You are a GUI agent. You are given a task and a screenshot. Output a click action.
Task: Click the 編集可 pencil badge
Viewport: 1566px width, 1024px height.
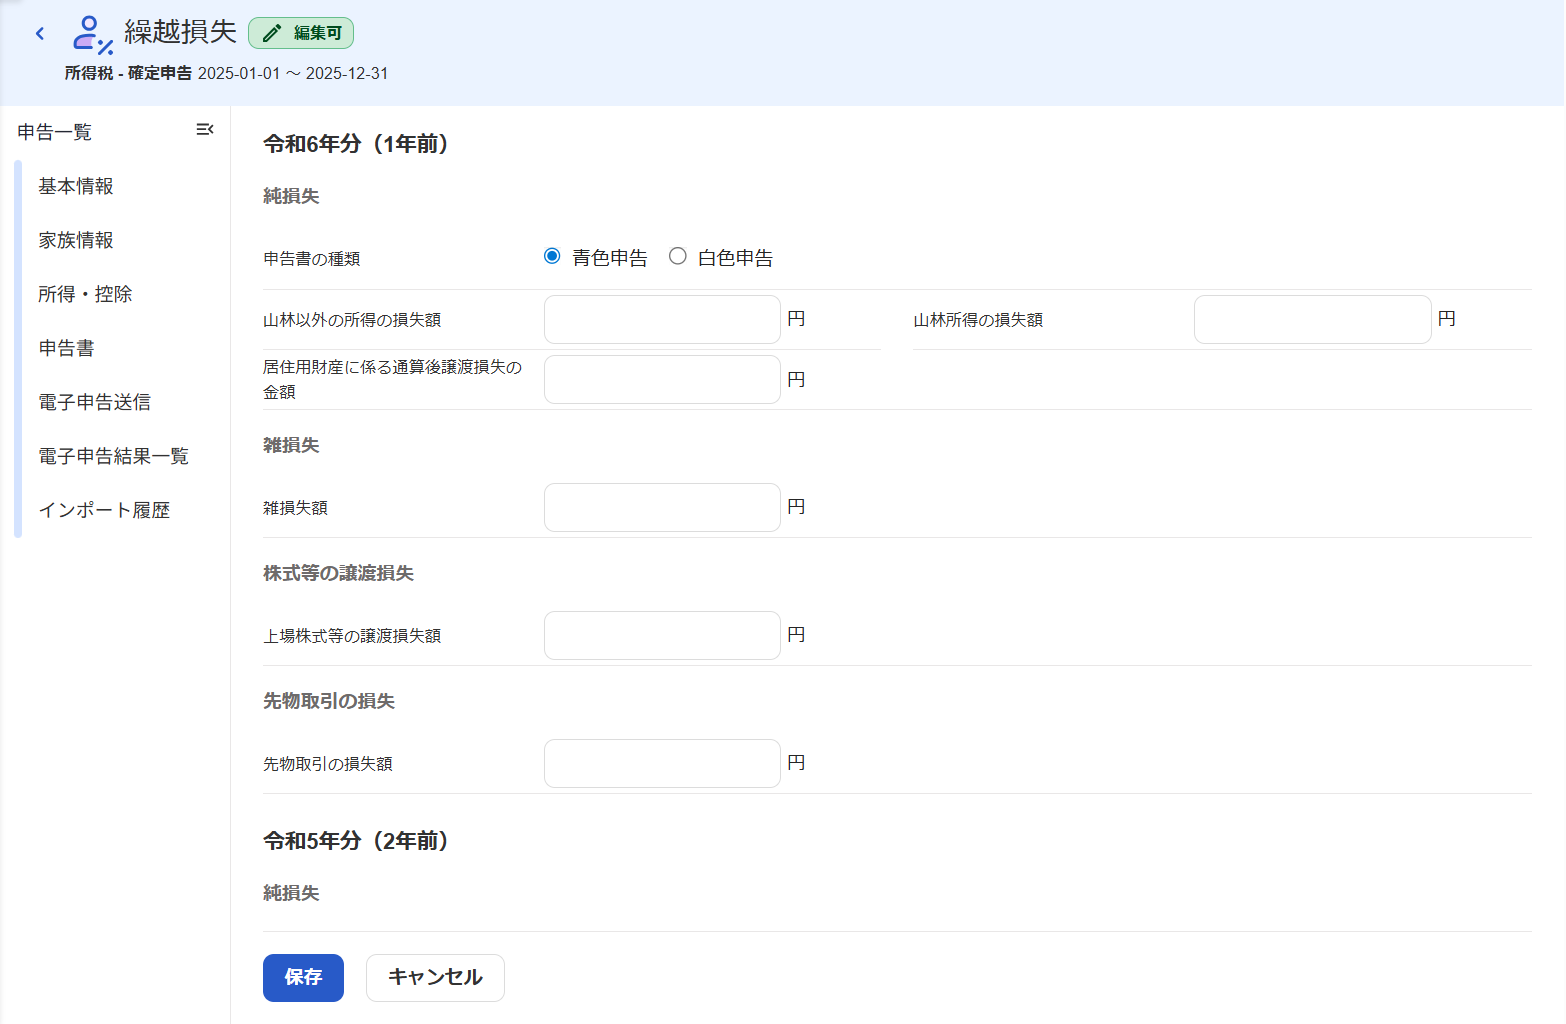coord(301,33)
